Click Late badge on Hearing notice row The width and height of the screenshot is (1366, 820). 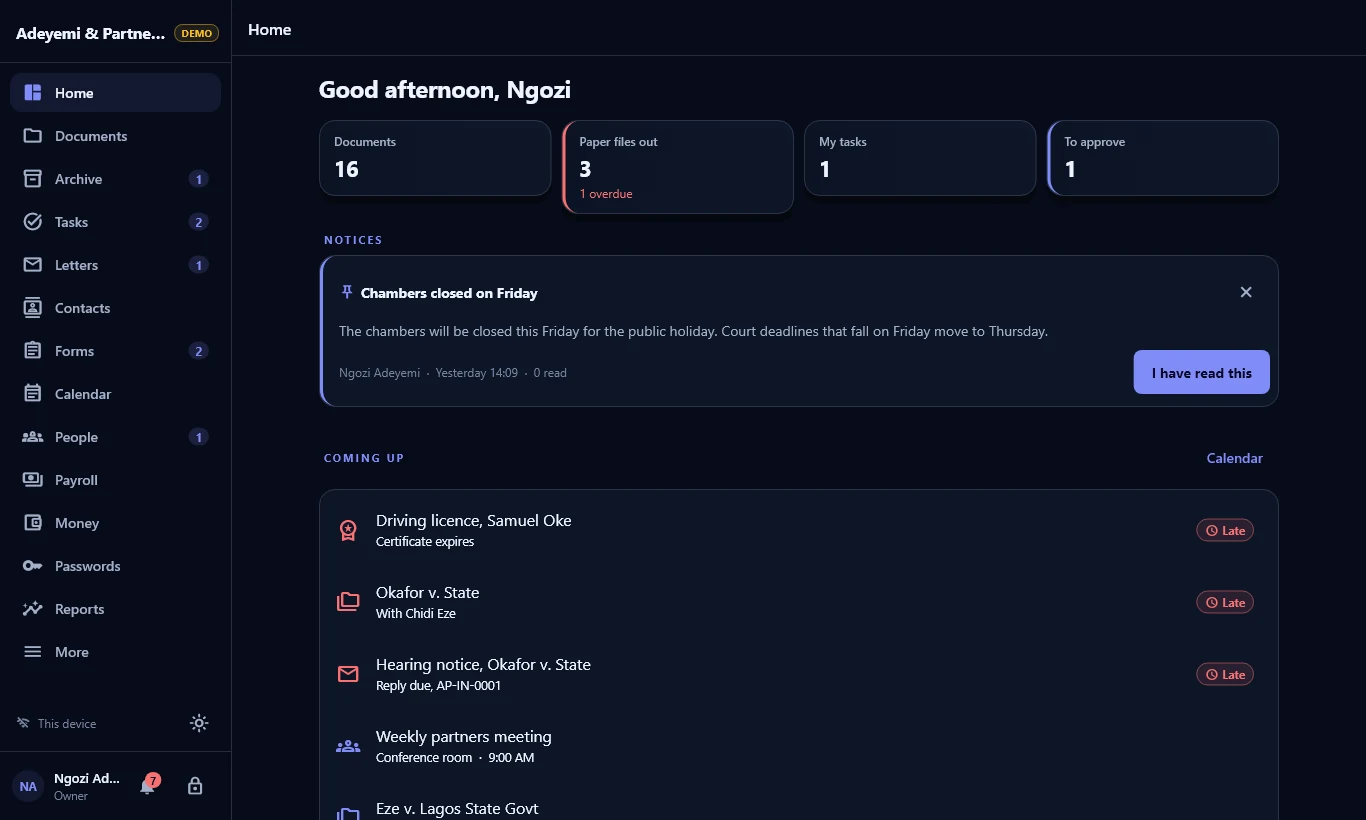point(1225,674)
